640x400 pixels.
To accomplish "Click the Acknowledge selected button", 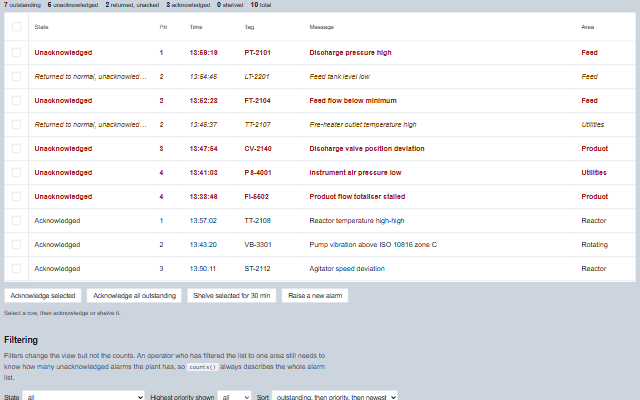I will coord(42,296).
